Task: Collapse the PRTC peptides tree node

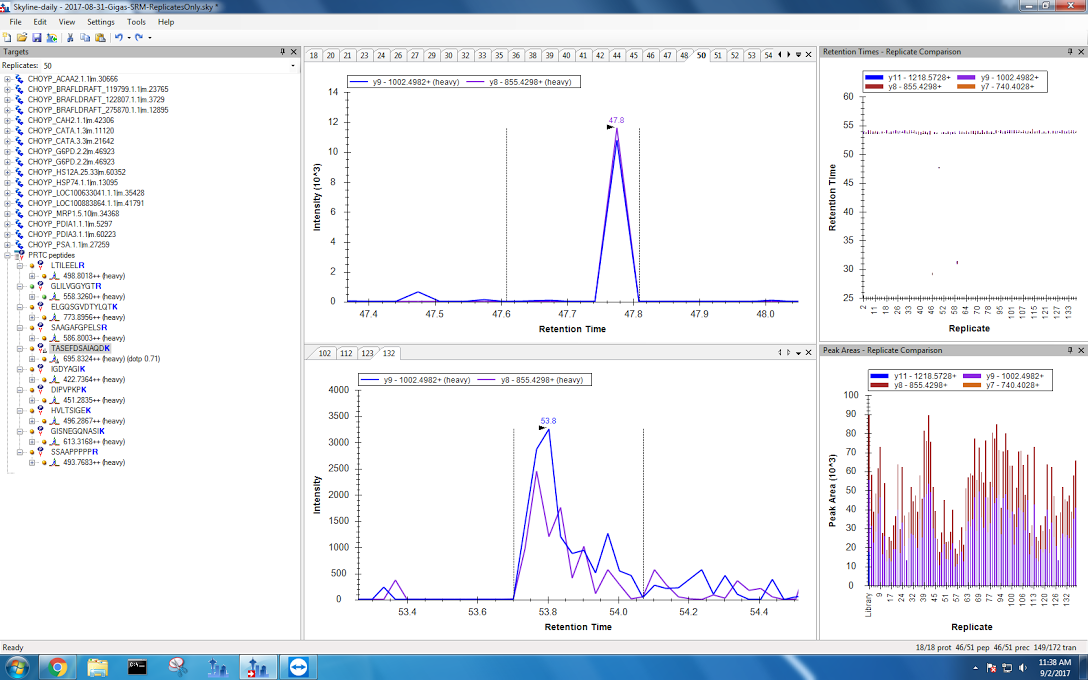Action: click(8, 255)
